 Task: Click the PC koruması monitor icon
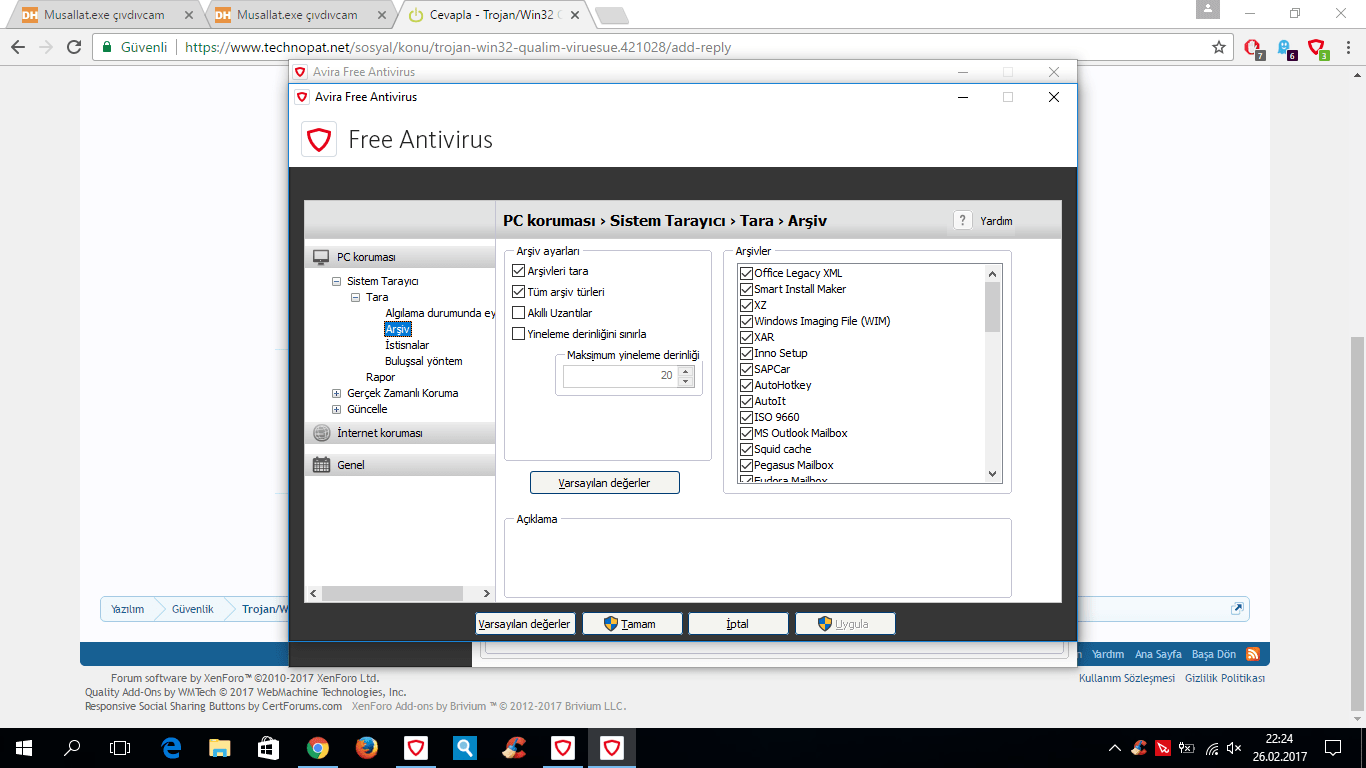[321, 257]
